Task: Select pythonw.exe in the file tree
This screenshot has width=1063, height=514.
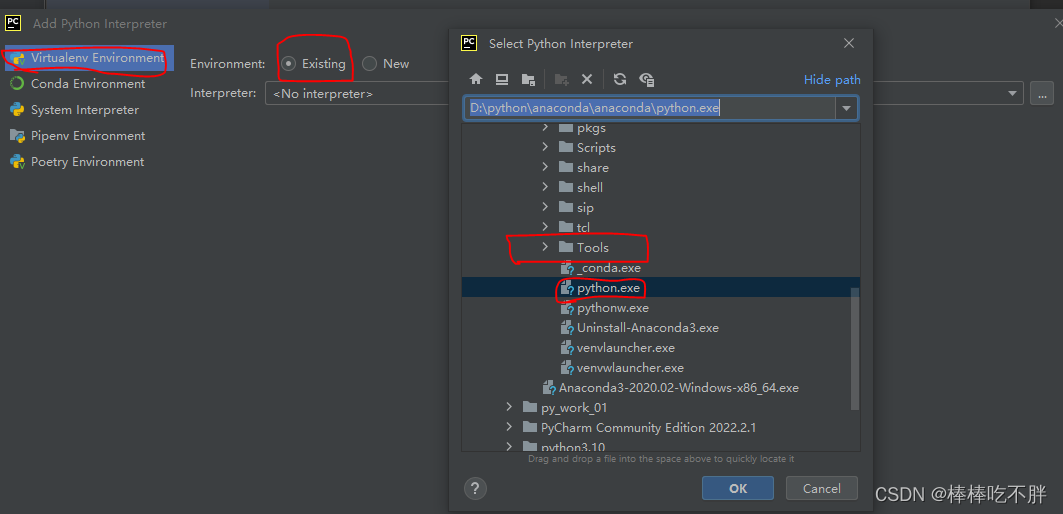Action: coord(613,308)
